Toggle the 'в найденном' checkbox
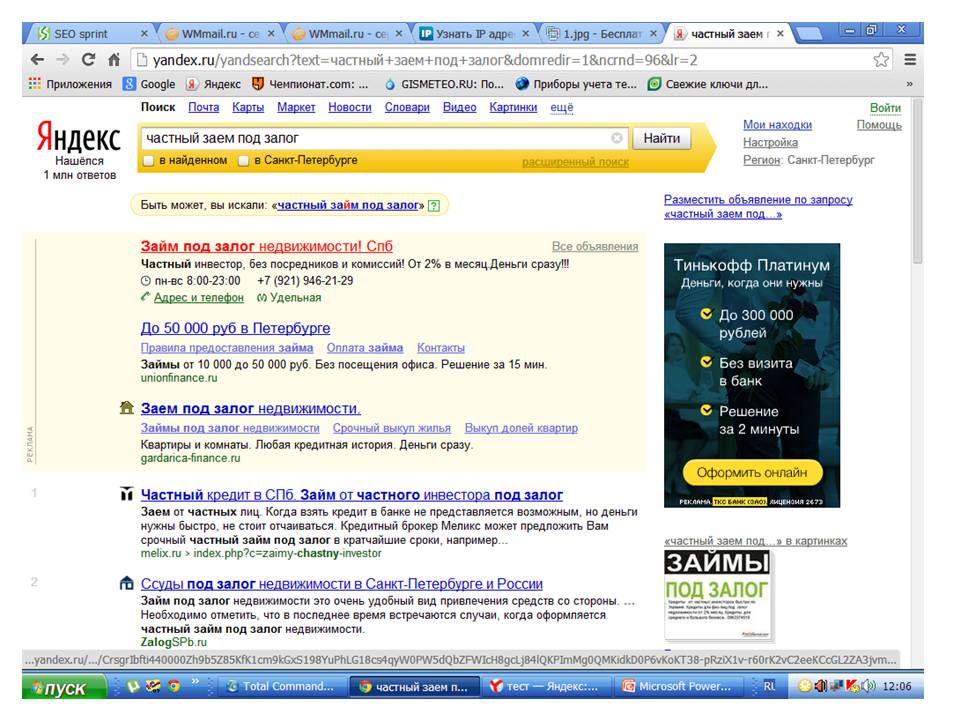 point(148,161)
